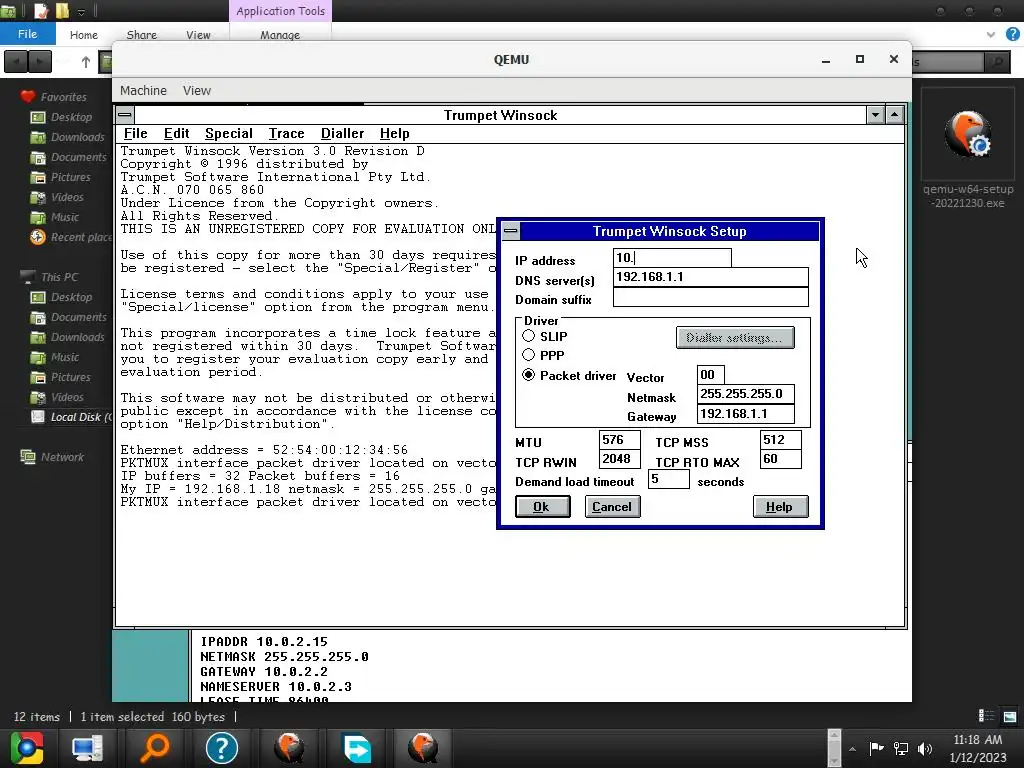The image size is (1024, 768).
Task: Click the Dialler settings button
Action: pos(735,338)
